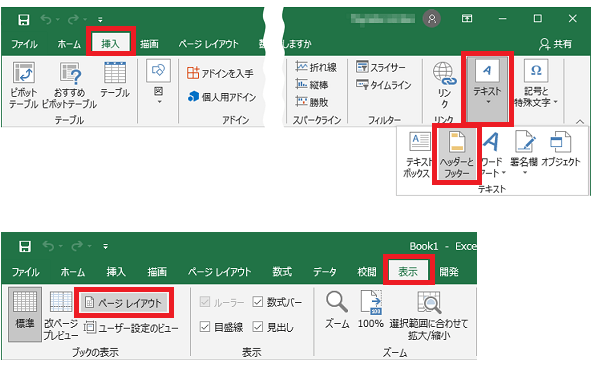
Task: Open the ホーム tab in the Book1 window
Action: point(73,272)
